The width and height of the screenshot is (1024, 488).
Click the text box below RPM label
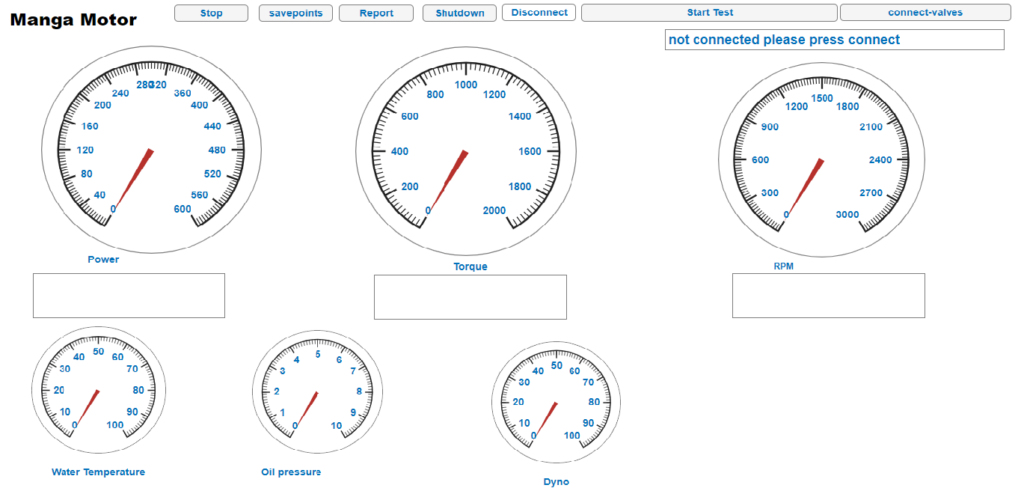(826, 296)
